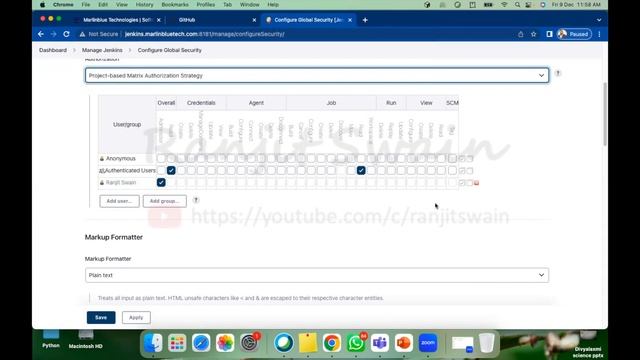Click the page vertical scrollbar
Viewport: 640px width, 360px height.
tap(604, 113)
